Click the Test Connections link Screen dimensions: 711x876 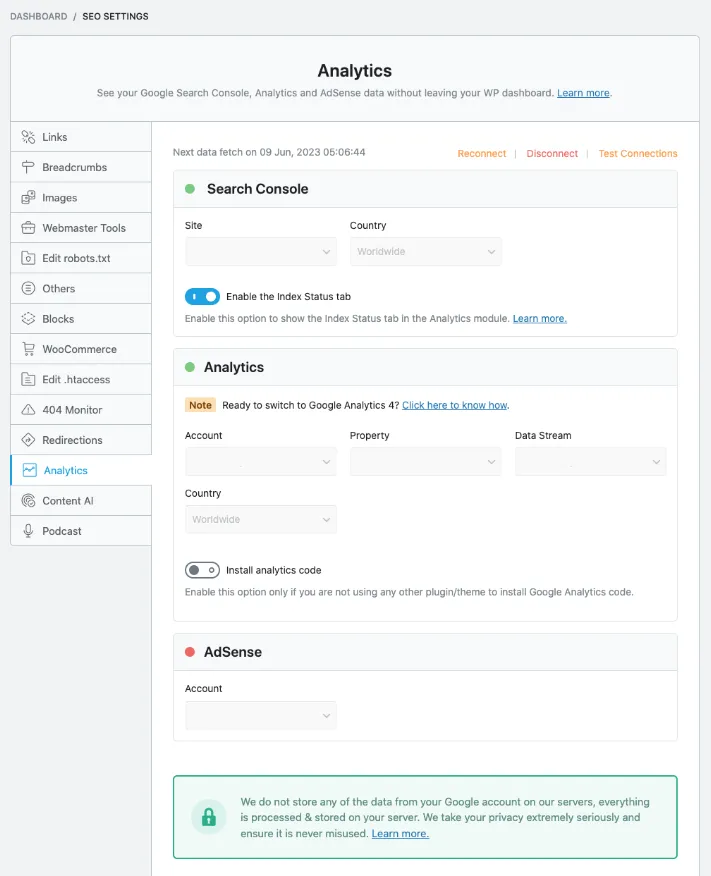tap(638, 154)
